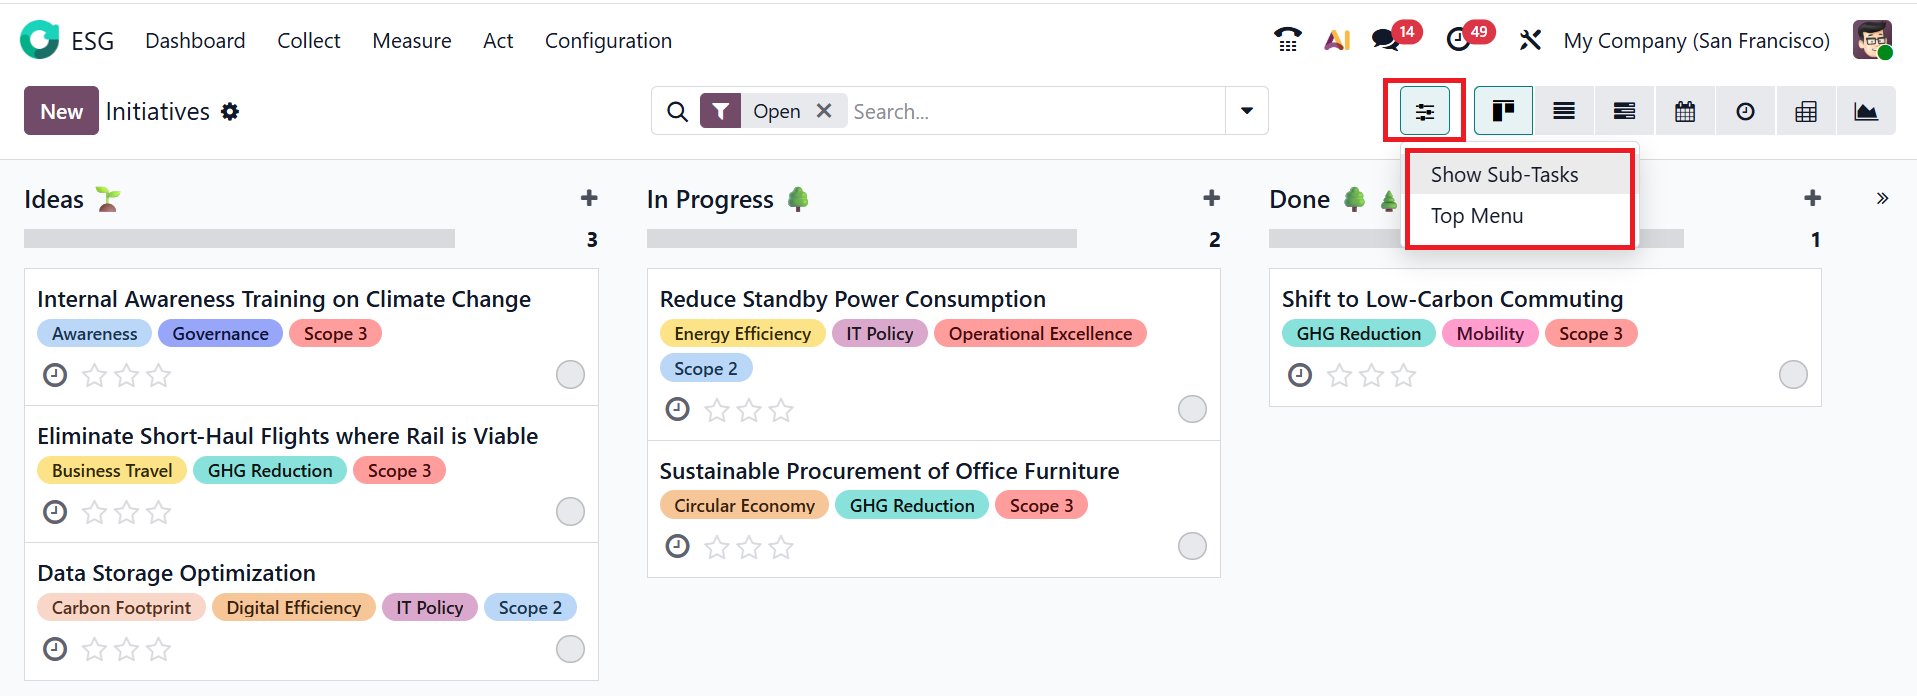Screen dimensions: 1917x696
Task: Open the conversations chat icon
Action: point(1385,40)
